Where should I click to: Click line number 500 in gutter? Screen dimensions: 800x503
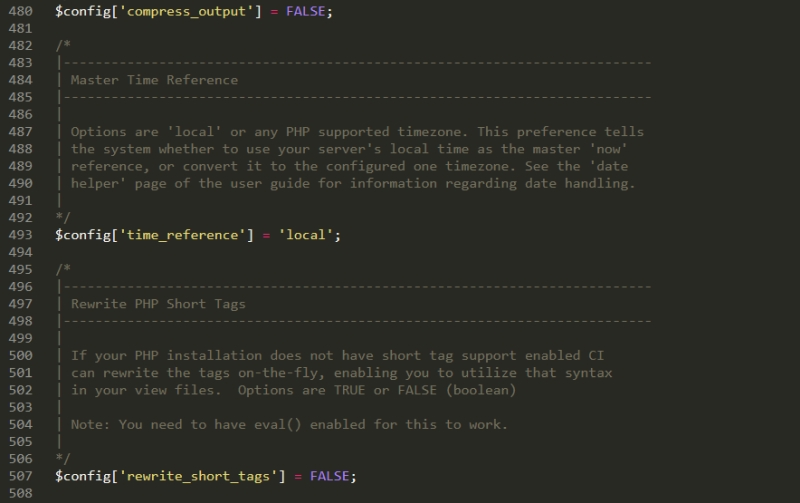pos(20,356)
